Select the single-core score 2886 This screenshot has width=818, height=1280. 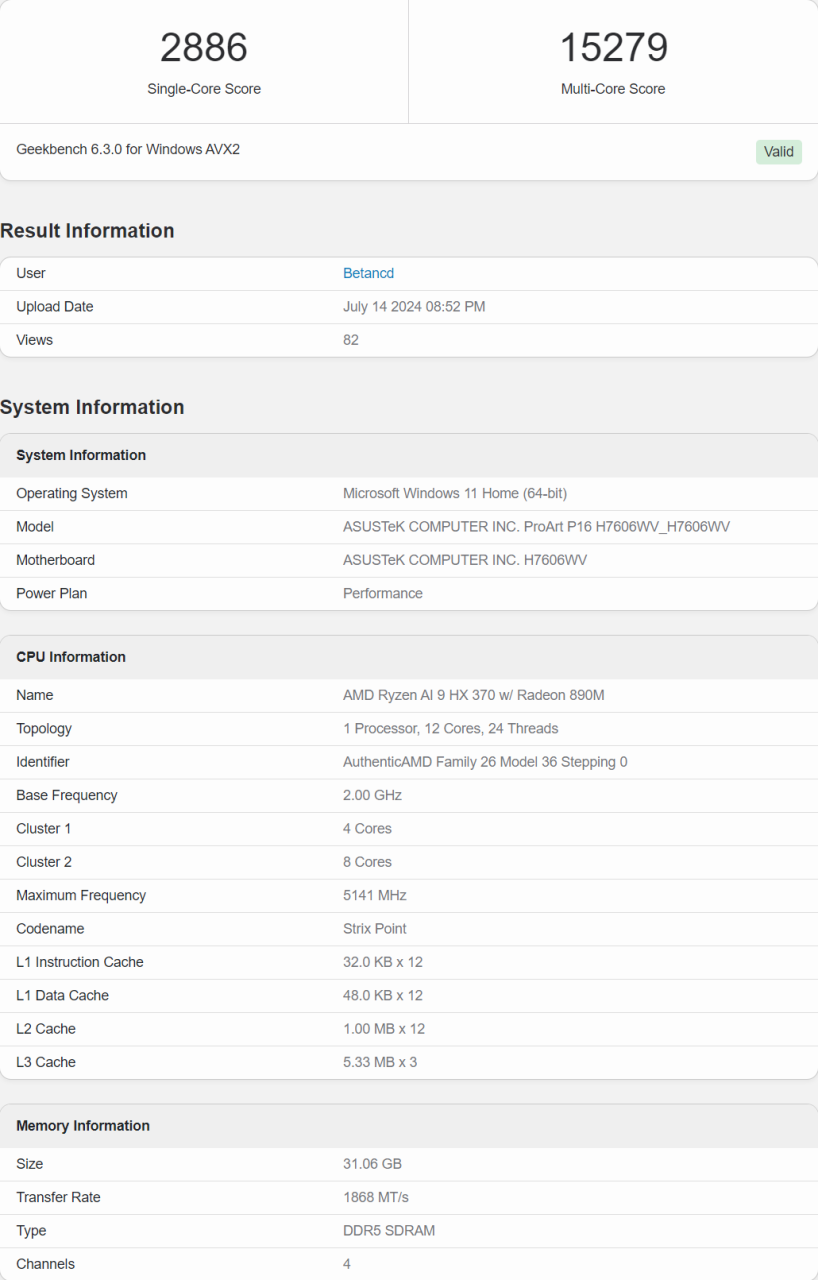(204, 48)
